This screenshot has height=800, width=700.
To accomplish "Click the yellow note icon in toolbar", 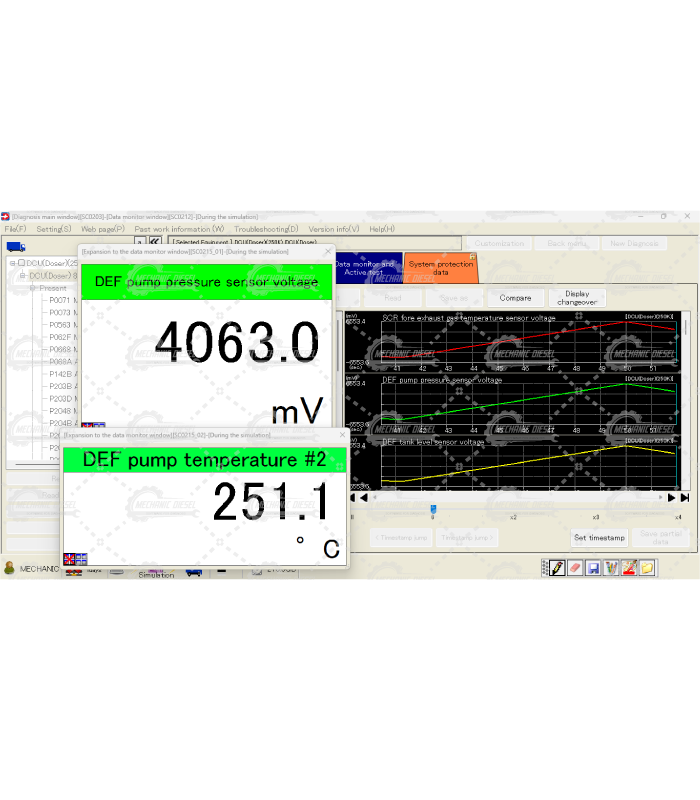I will tap(647, 568).
